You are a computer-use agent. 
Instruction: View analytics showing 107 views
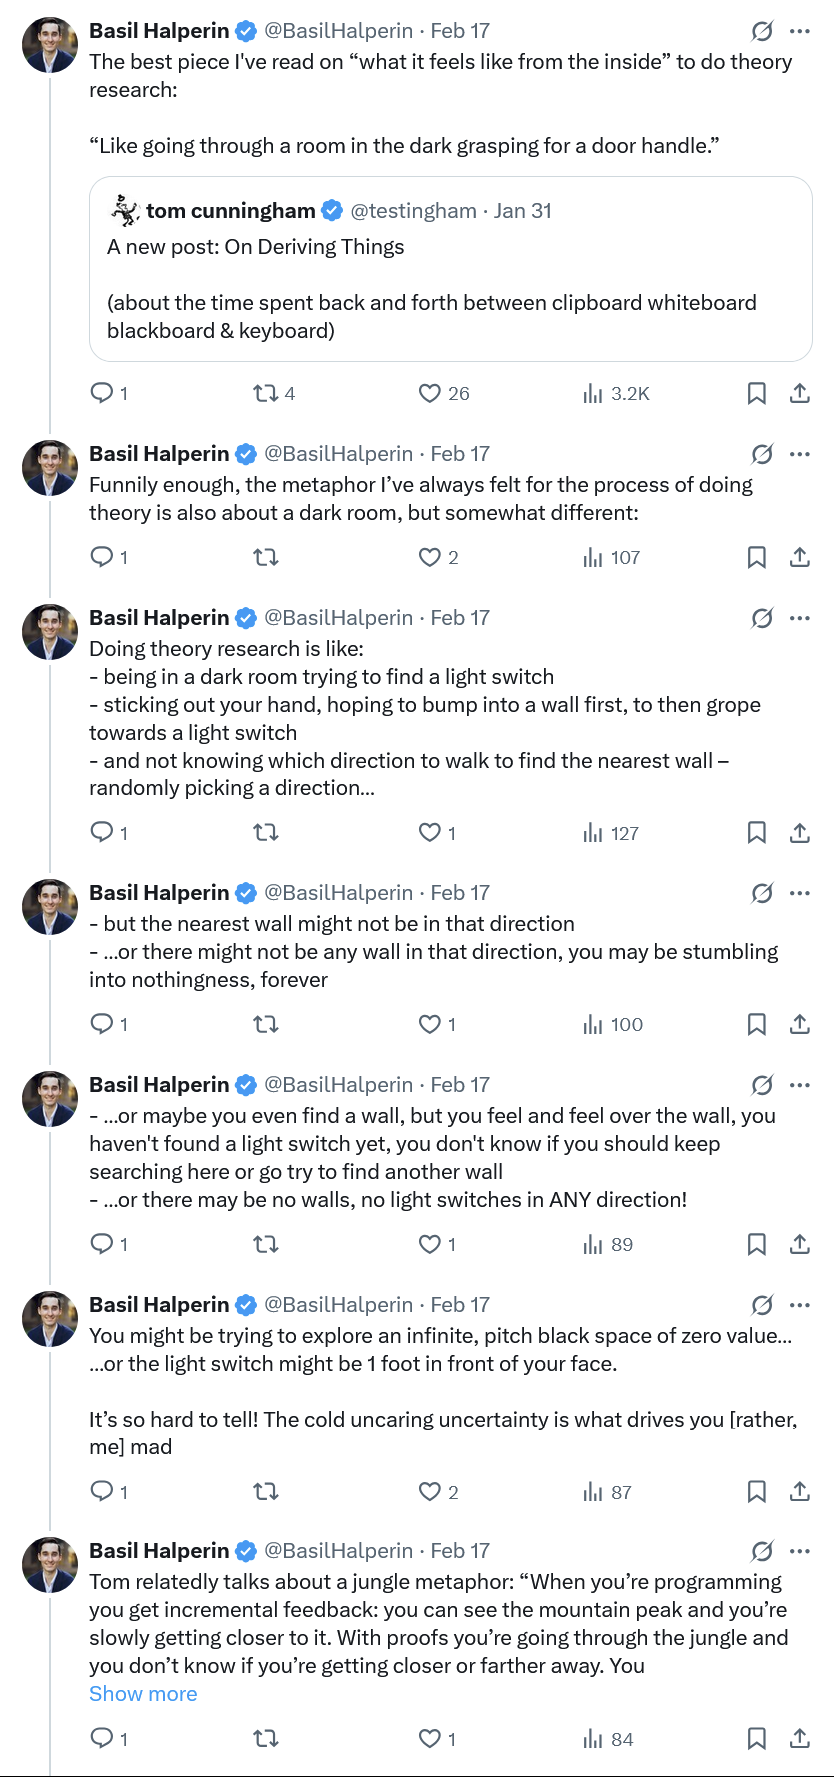(x=612, y=558)
